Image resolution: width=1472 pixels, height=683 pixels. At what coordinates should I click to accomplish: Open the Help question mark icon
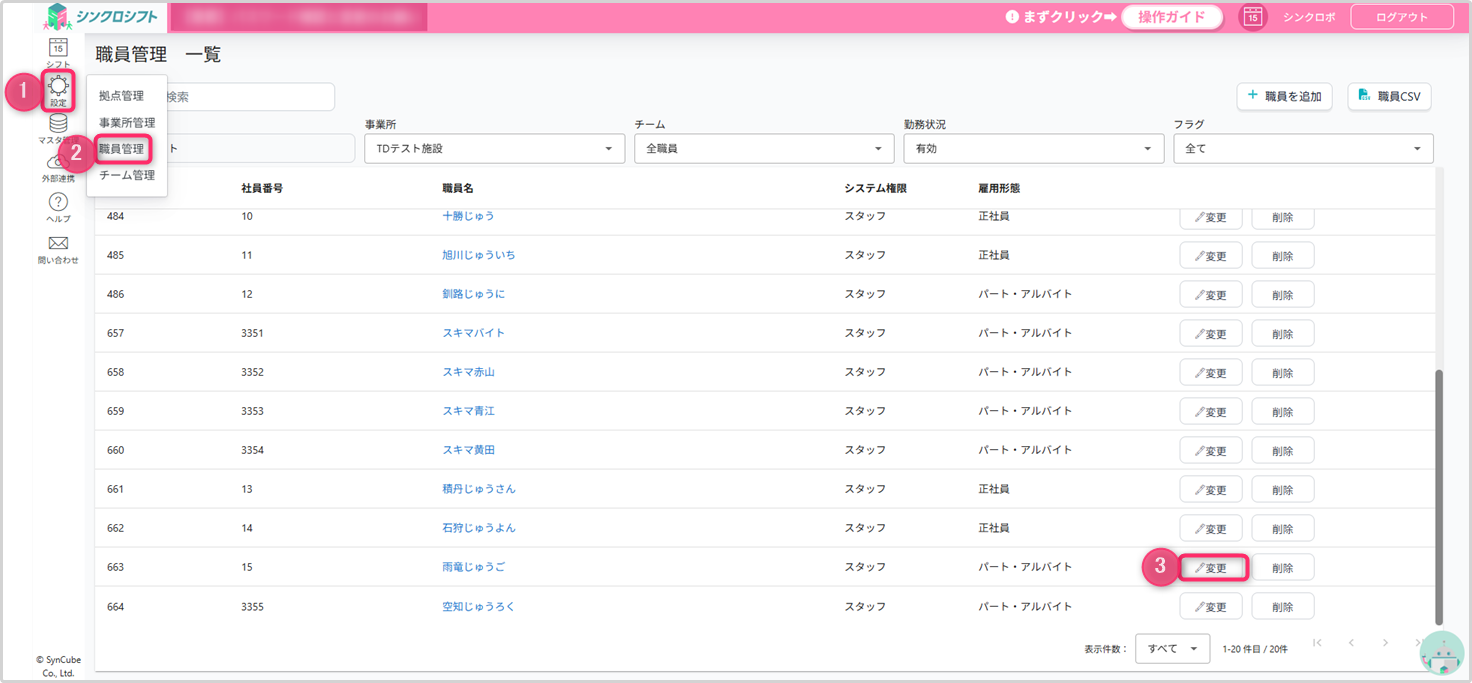coord(58,202)
